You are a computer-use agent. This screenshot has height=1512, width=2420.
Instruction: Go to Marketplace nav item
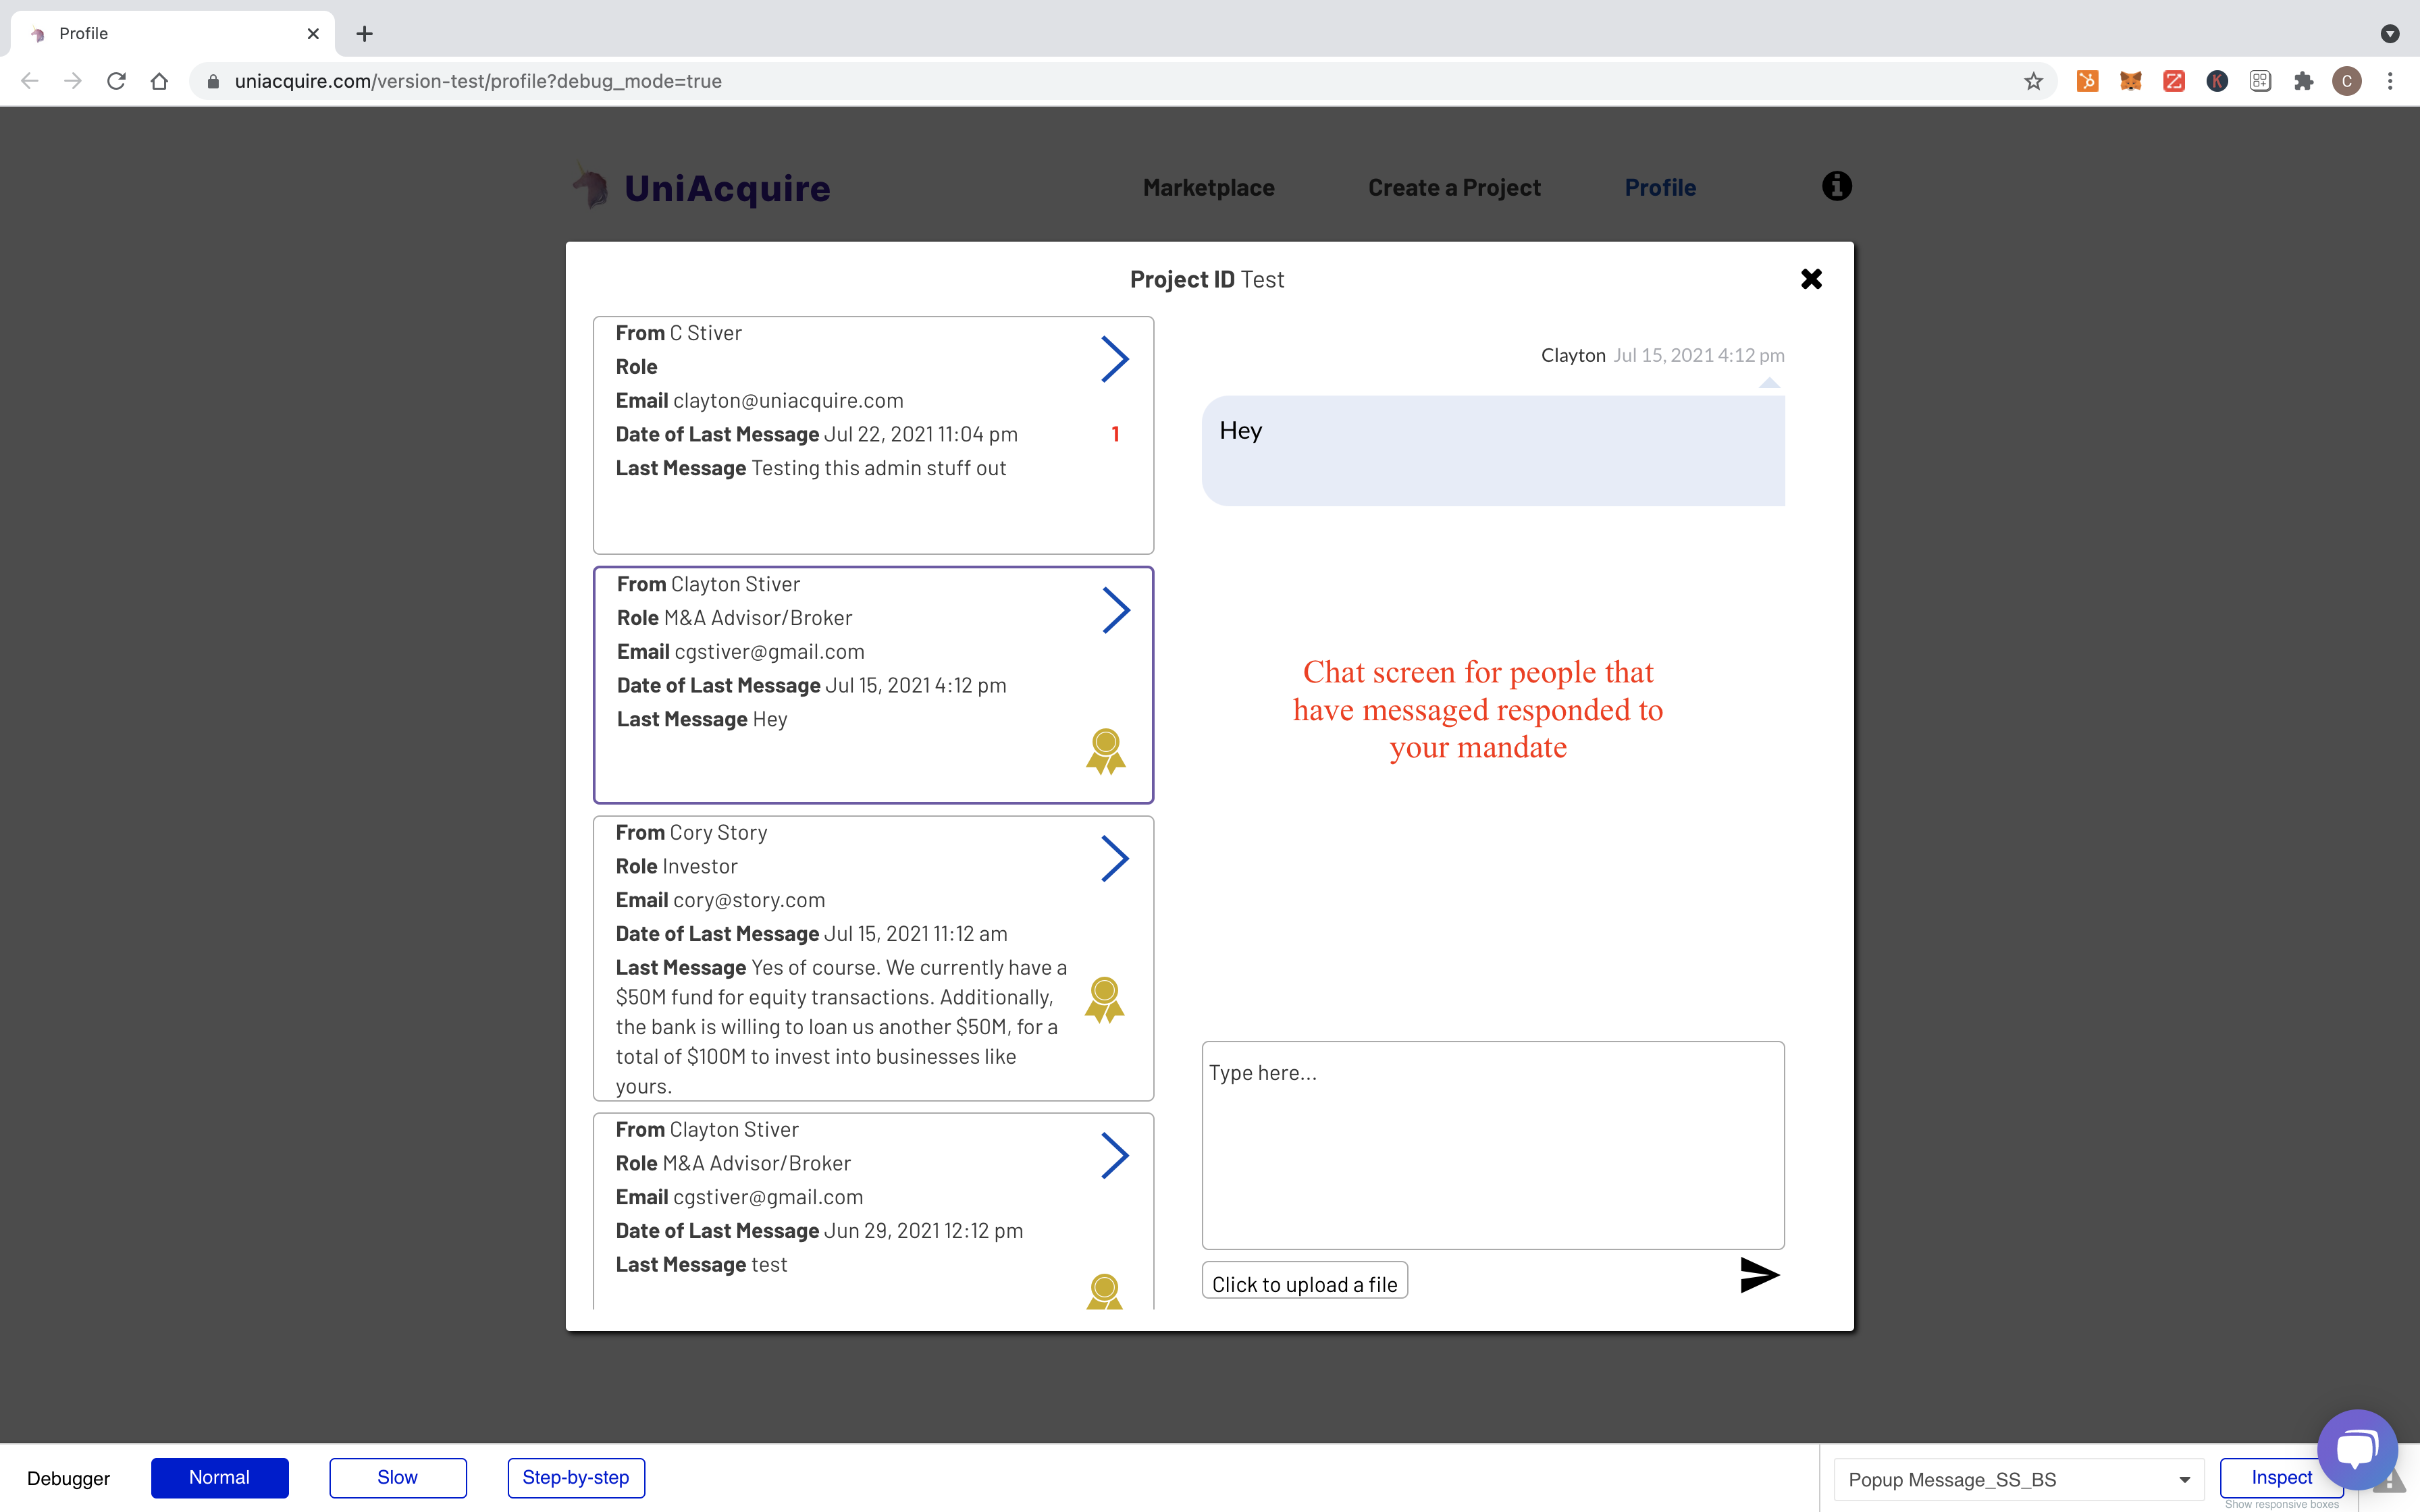[x=1208, y=187]
